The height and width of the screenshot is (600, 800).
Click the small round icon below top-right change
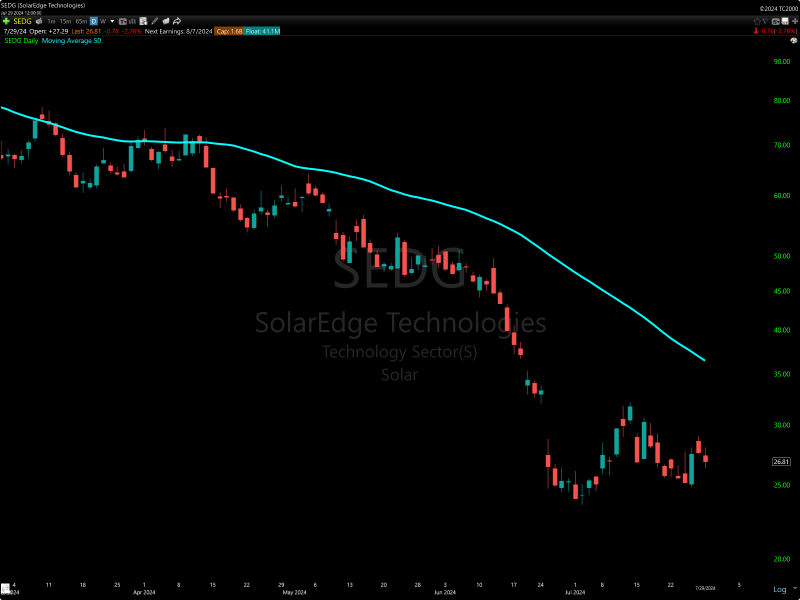pos(794,40)
